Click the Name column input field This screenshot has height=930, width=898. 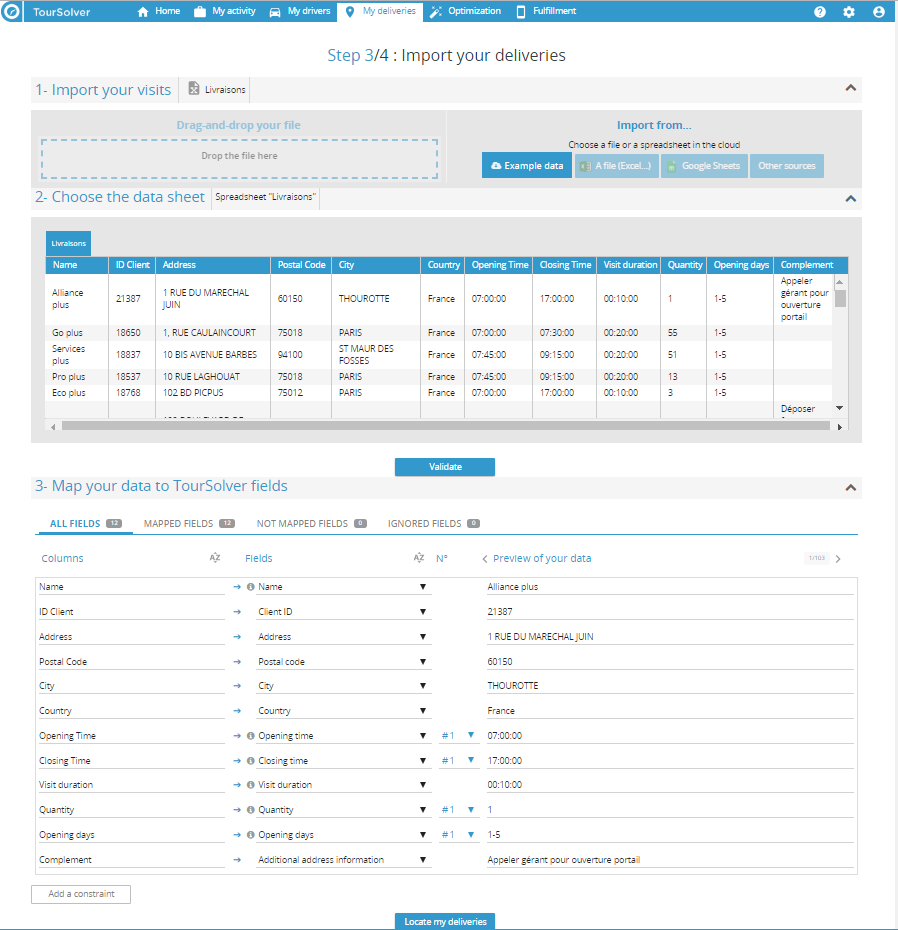pos(131,587)
